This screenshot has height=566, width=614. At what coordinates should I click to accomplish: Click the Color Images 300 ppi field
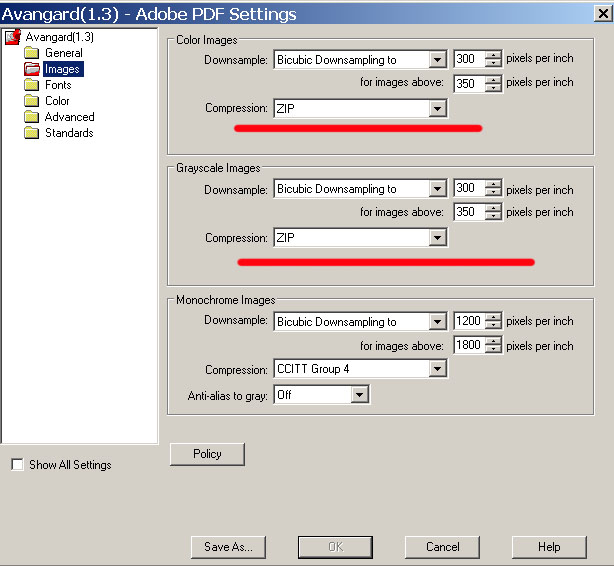click(x=469, y=59)
